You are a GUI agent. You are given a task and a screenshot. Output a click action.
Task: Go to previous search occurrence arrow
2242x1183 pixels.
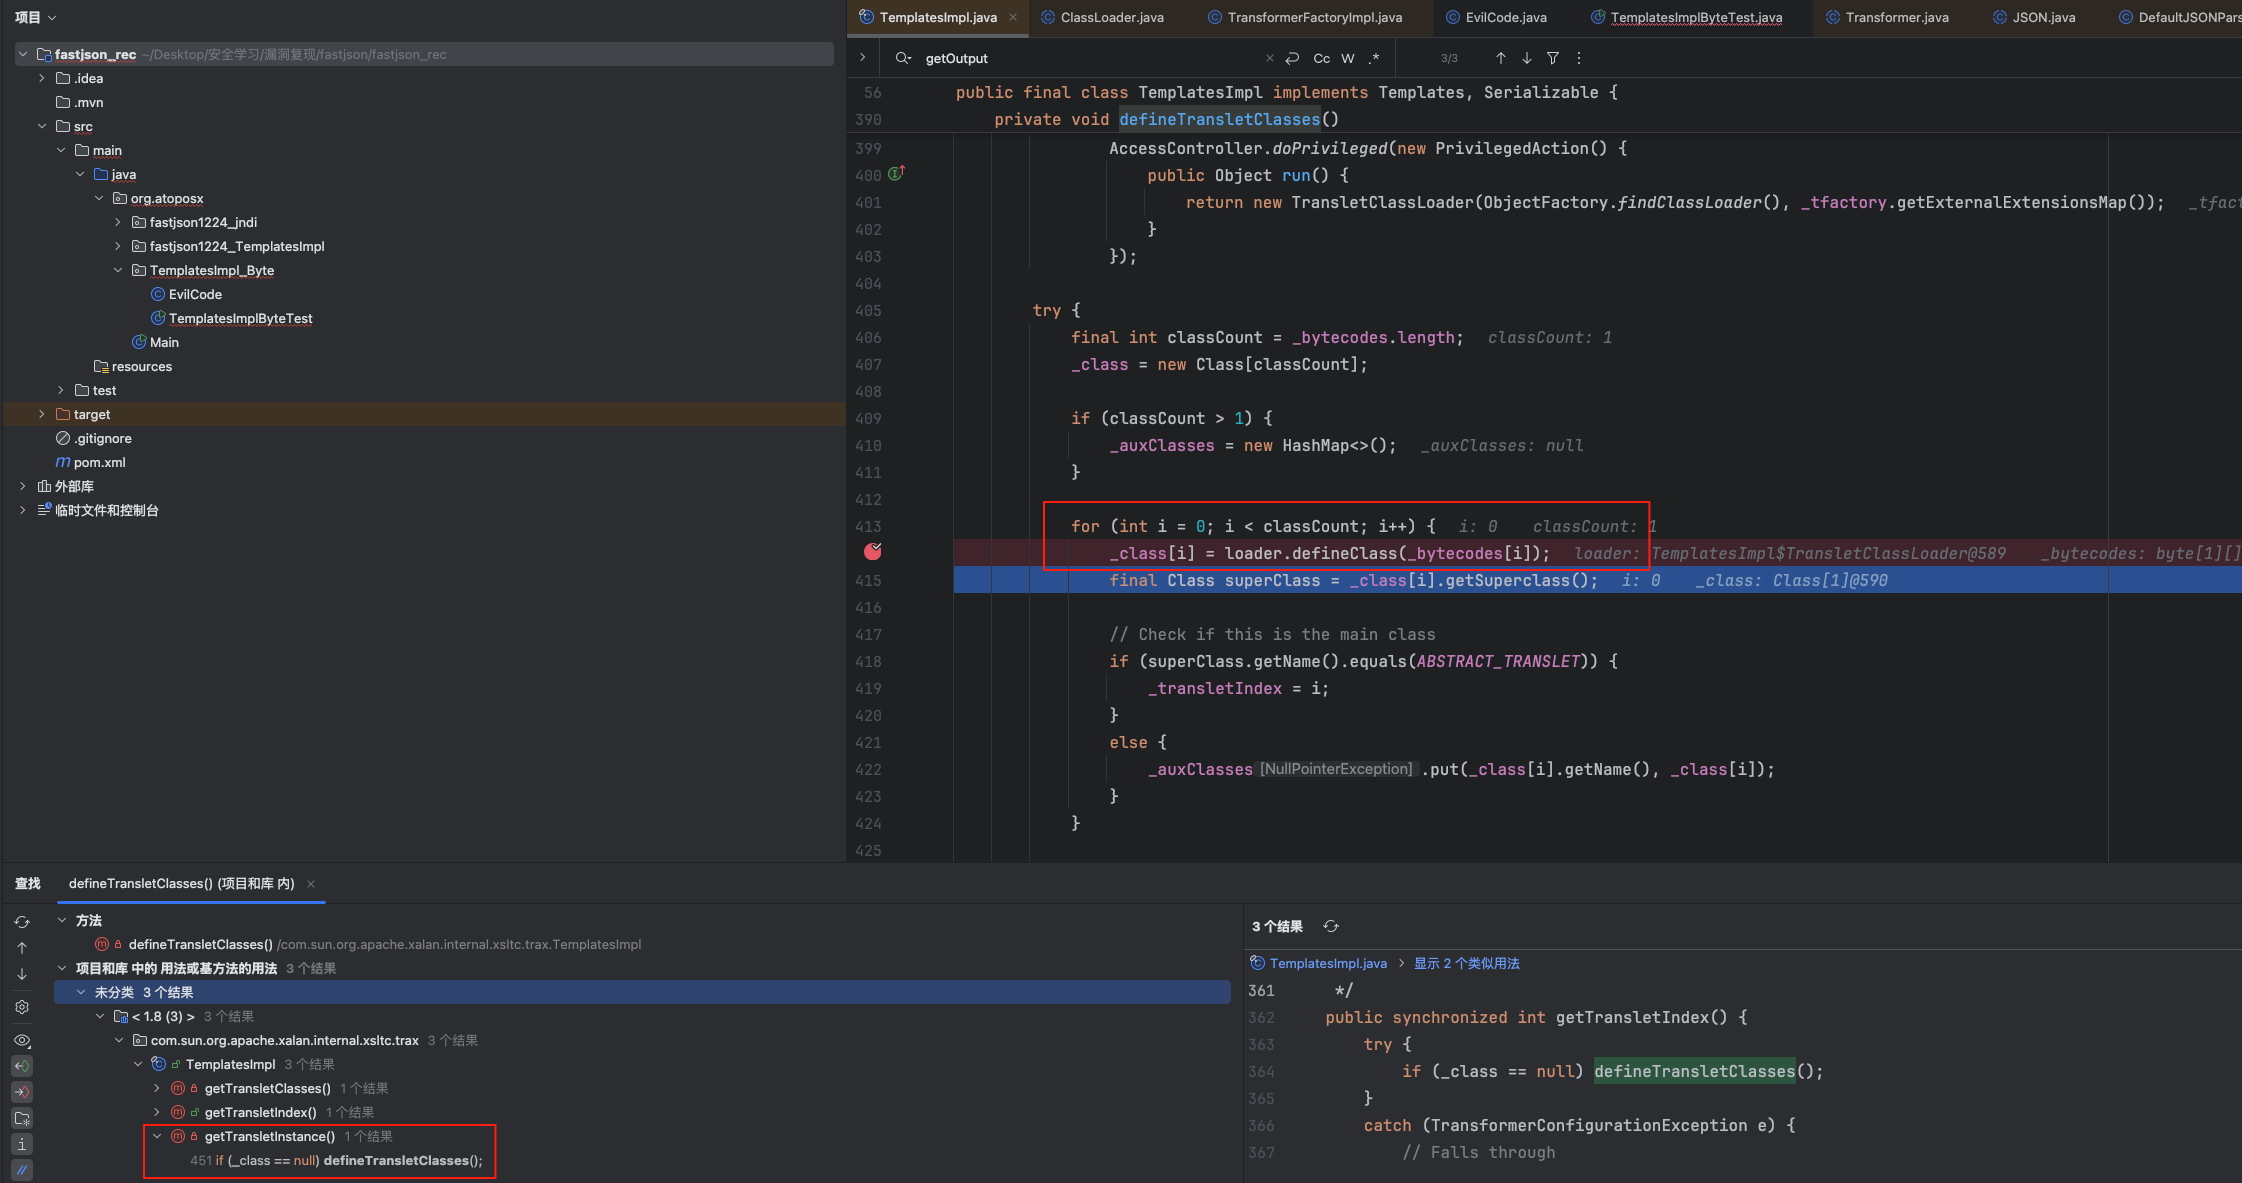click(1501, 58)
